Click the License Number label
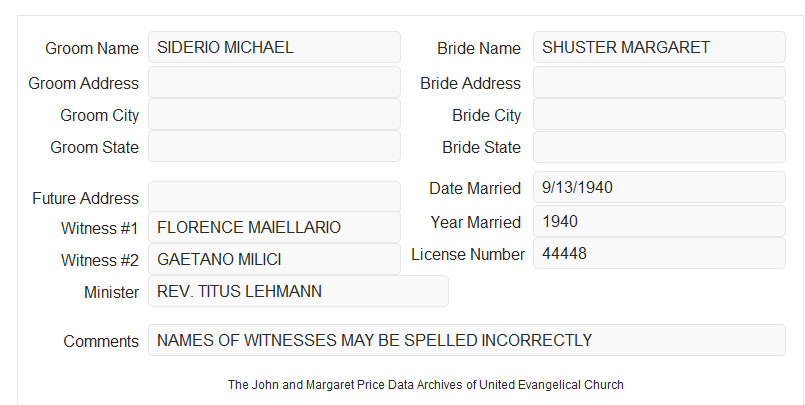 (x=468, y=255)
